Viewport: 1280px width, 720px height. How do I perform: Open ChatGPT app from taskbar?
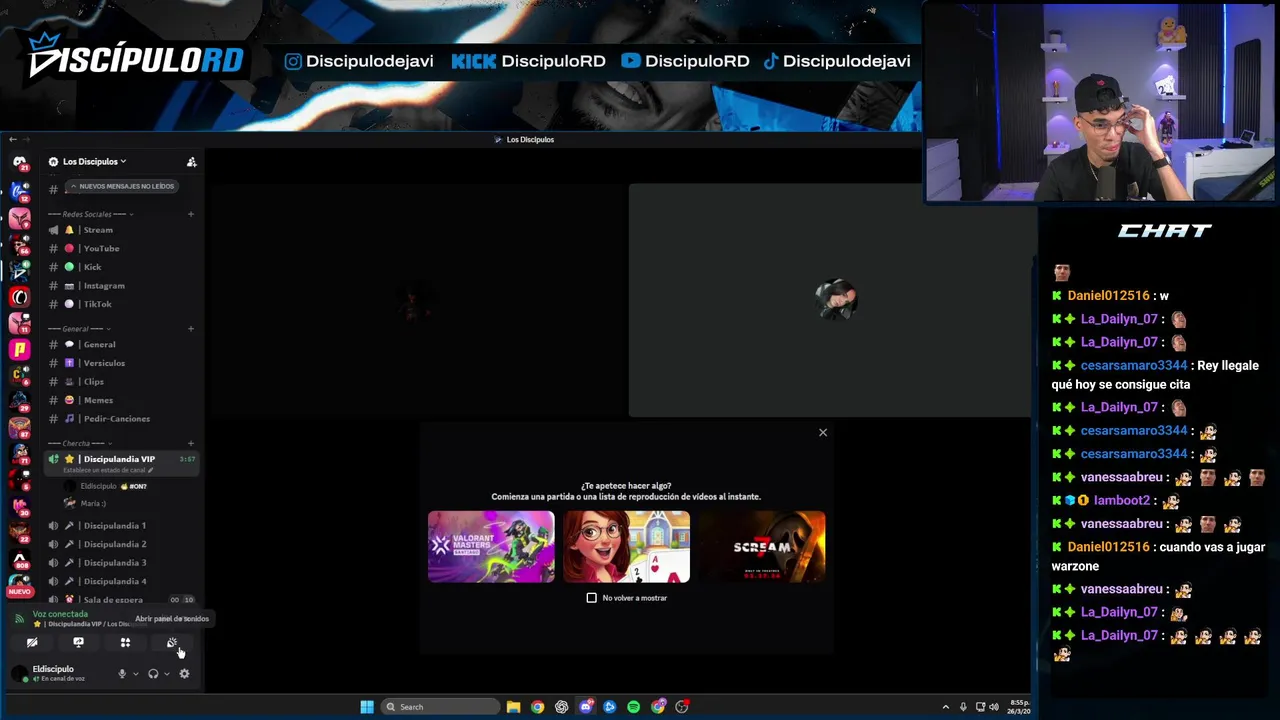click(562, 707)
